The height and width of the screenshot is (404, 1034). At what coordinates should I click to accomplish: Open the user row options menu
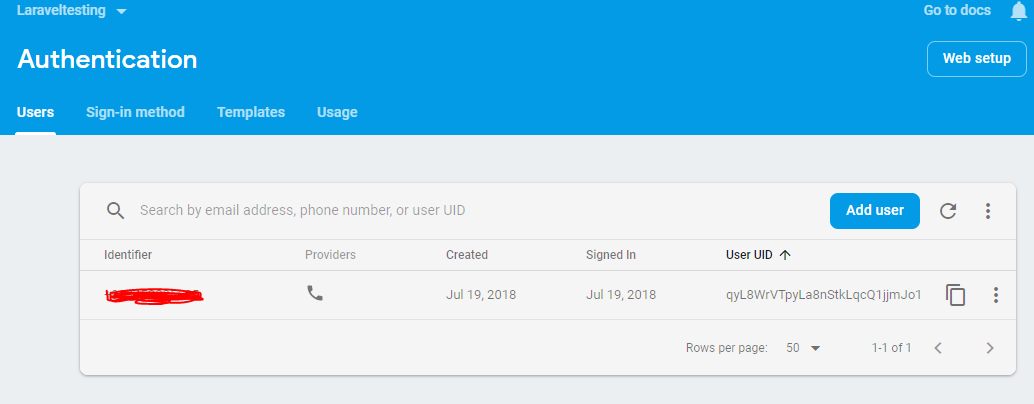click(x=996, y=295)
